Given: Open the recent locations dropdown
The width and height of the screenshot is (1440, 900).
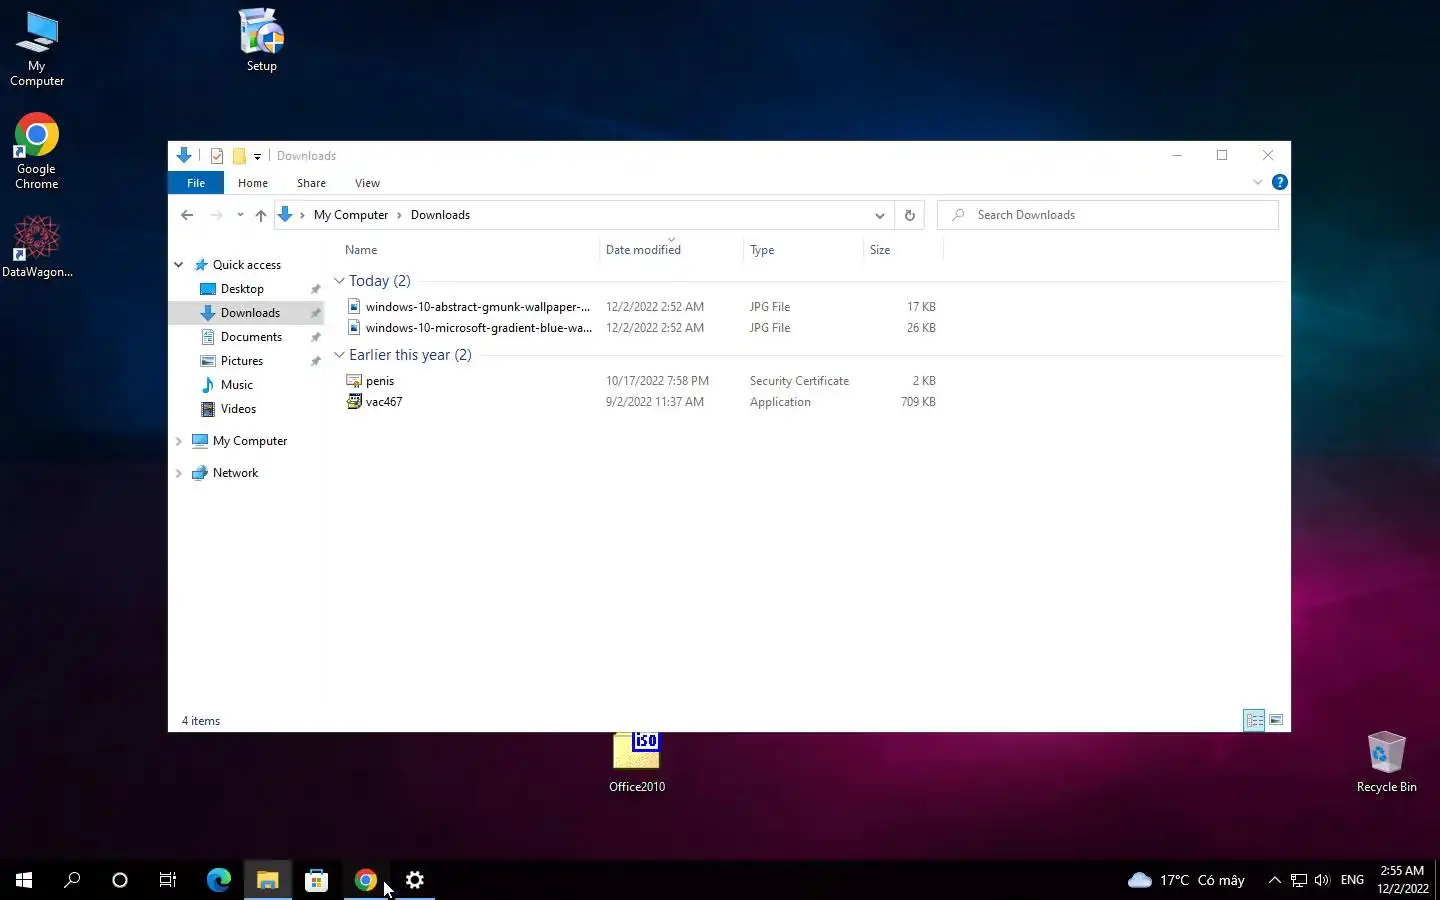Looking at the screenshot, I should [x=240, y=215].
